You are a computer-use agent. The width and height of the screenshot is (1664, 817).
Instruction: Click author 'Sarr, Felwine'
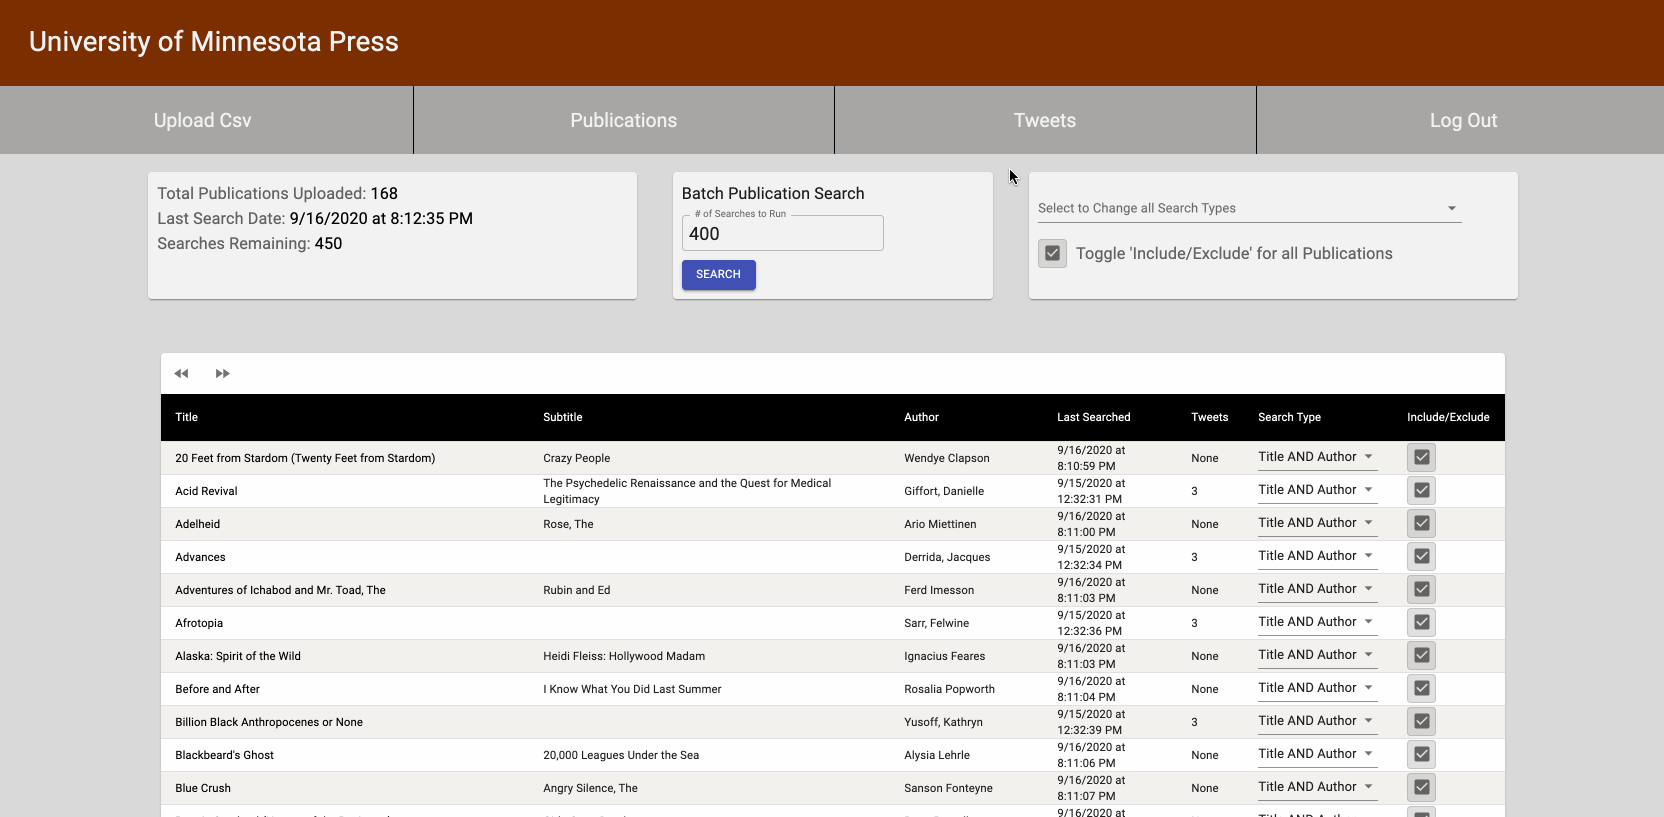[936, 623]
